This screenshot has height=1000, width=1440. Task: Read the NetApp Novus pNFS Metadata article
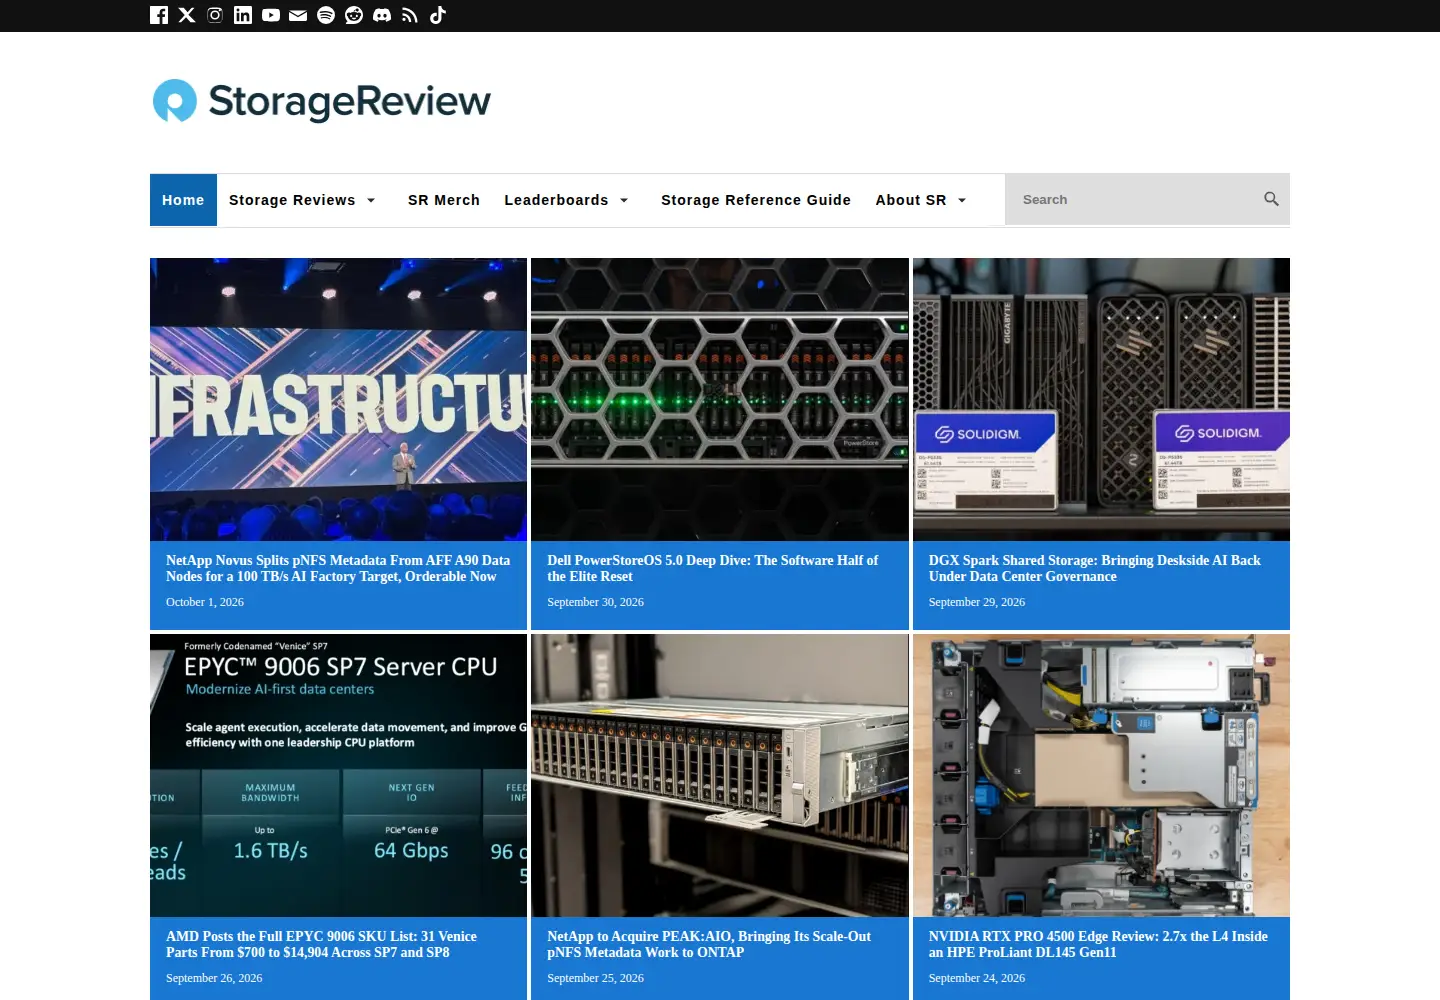point(338,568)
